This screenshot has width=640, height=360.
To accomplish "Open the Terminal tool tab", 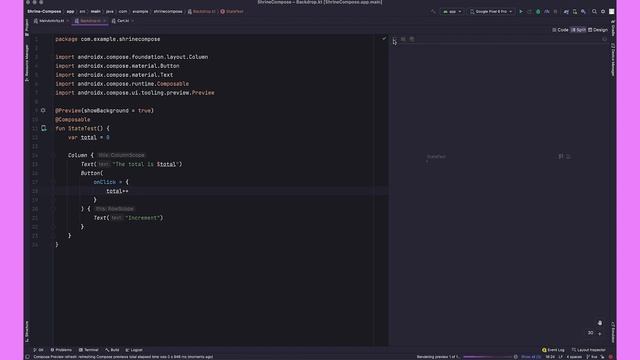I will pos(89,350).
